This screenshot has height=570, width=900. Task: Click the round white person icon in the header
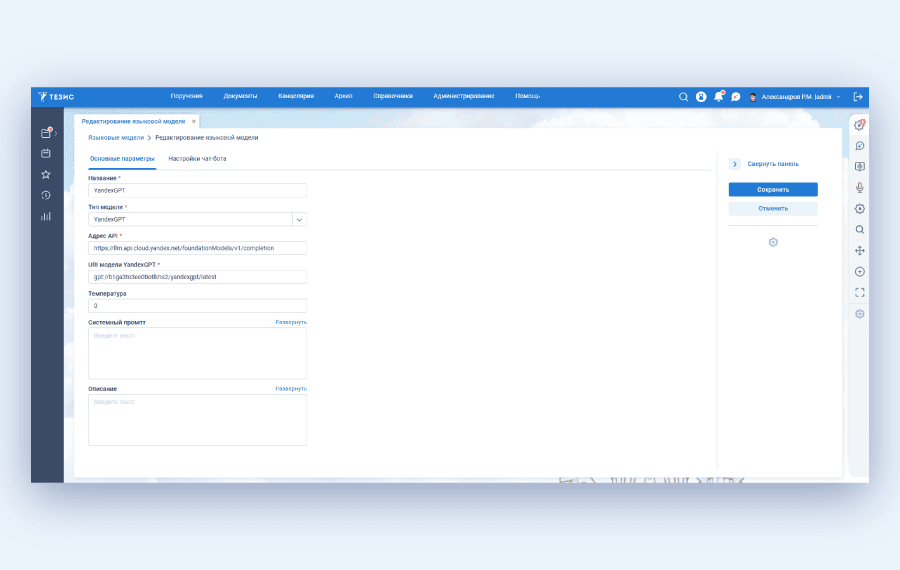tap(701, 96)
